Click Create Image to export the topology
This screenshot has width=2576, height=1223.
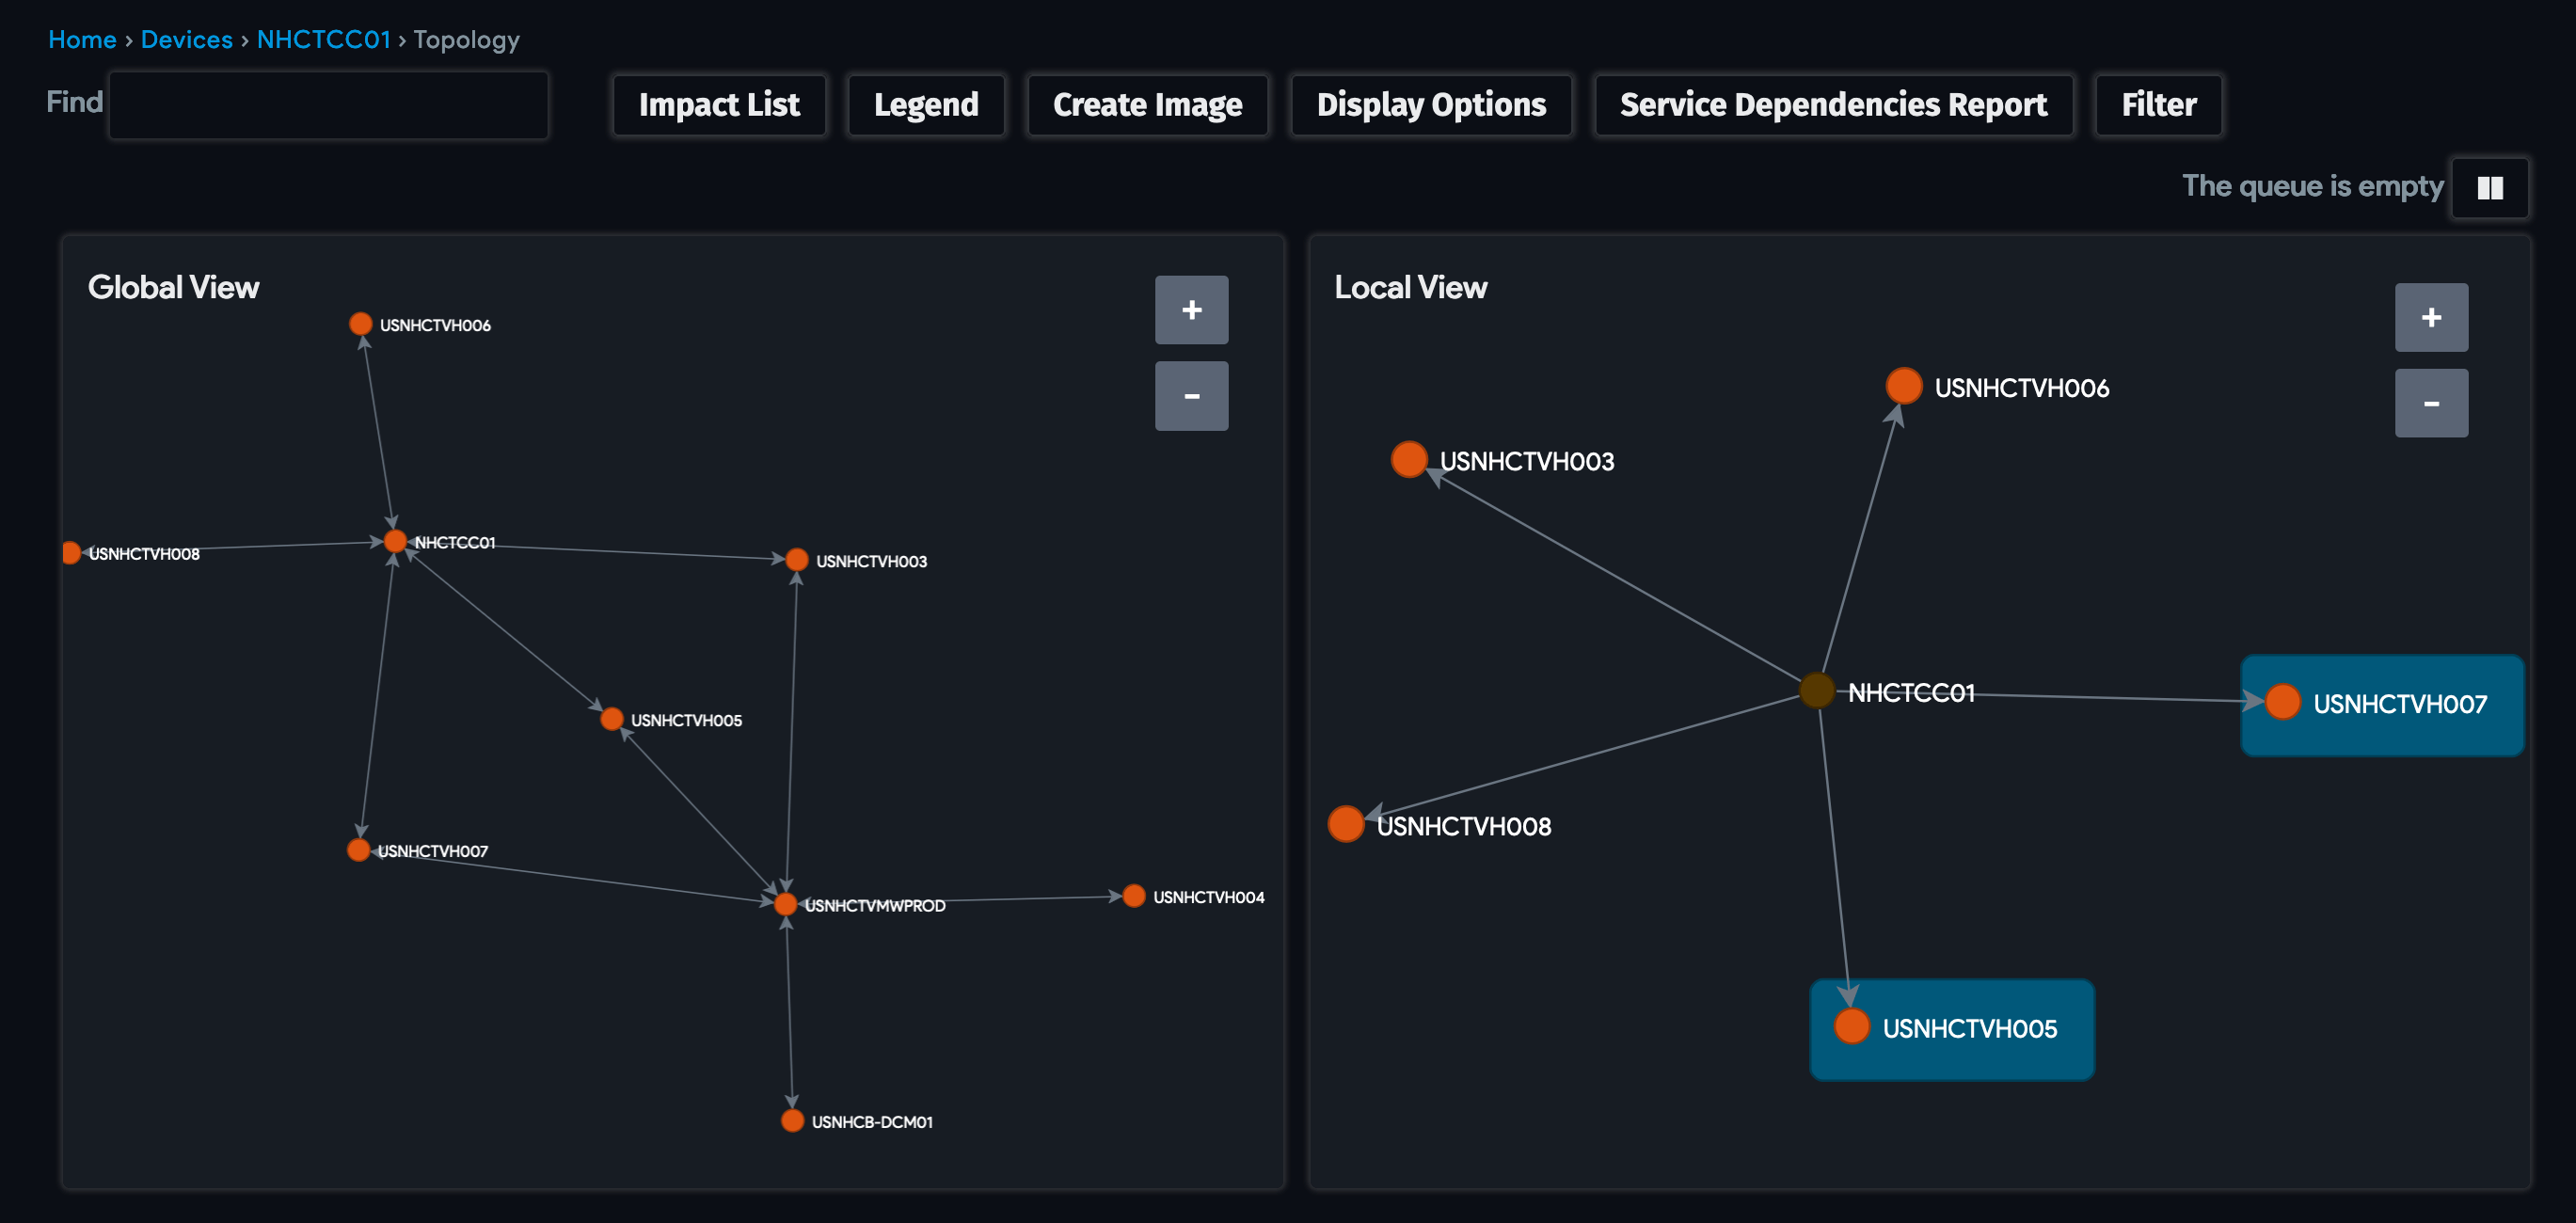point(1147,104)
